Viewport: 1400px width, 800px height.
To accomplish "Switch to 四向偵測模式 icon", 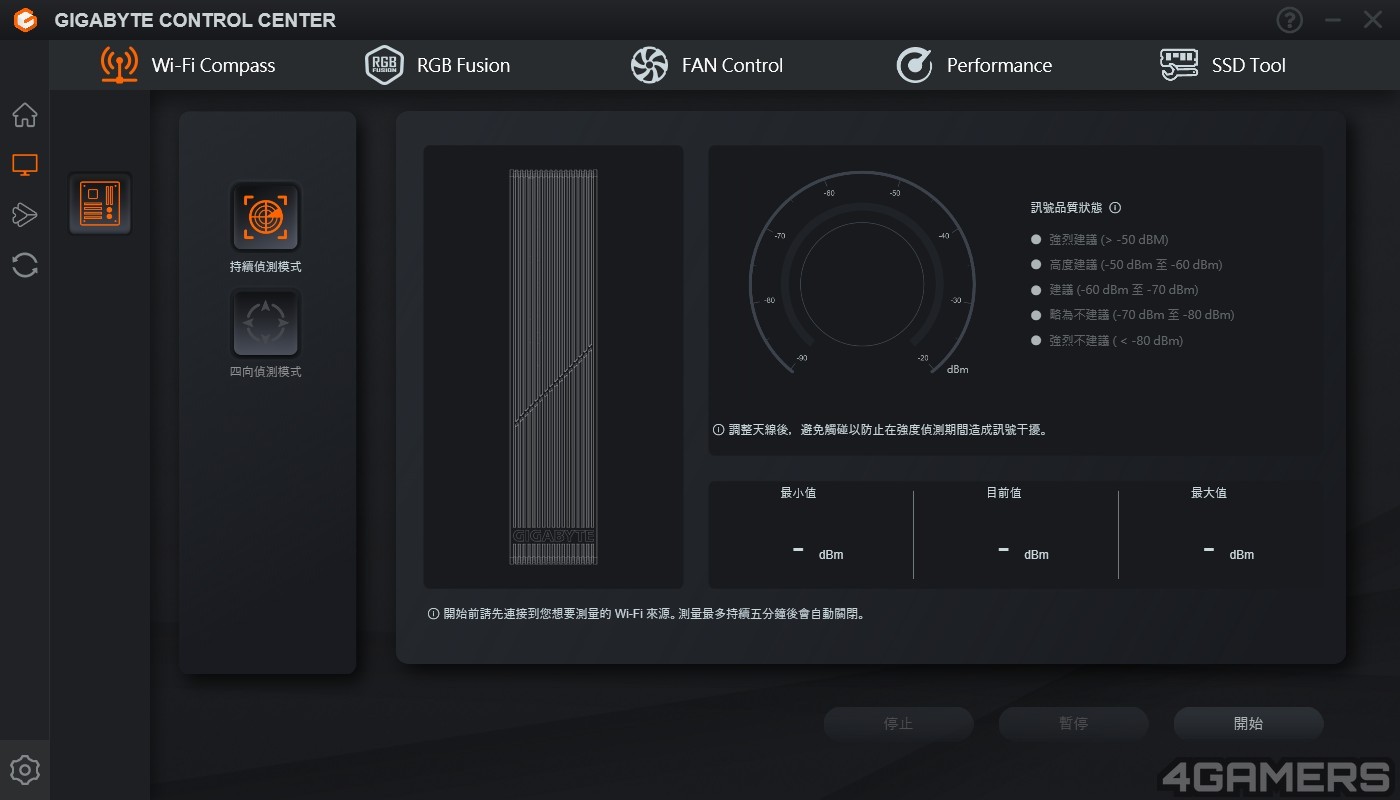I will [265, 323].
